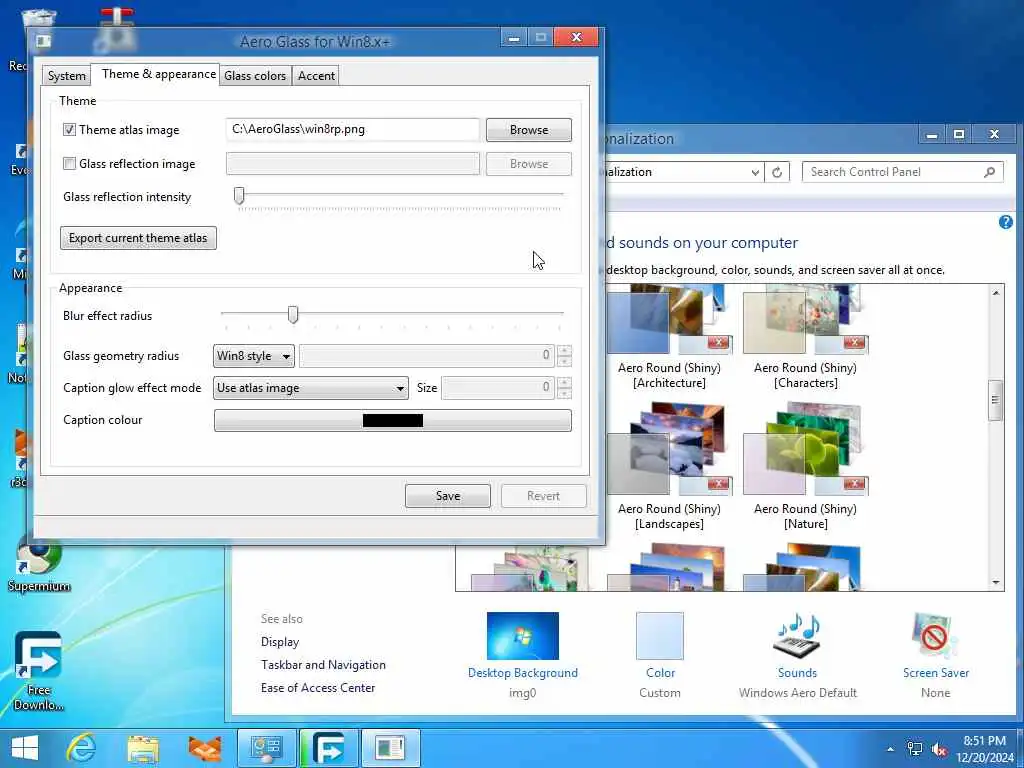
Task: Open the Start menu Windows logo
Action: point(25,748)
